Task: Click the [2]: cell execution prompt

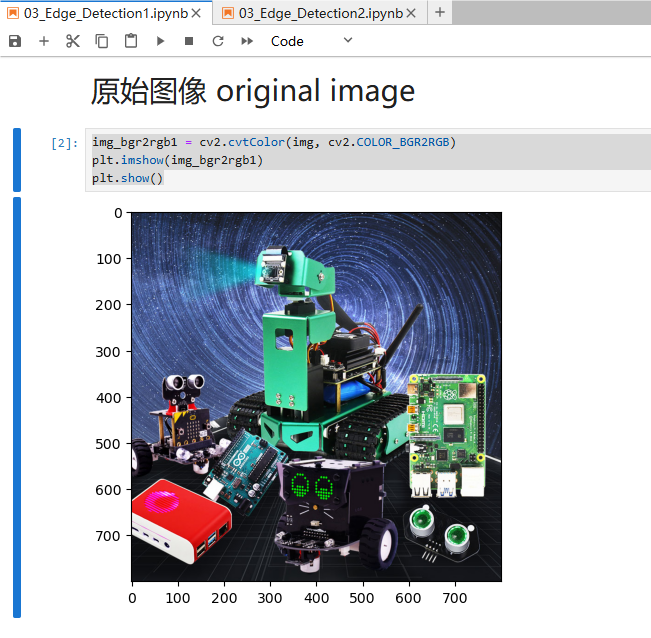Action: [x=64, y=143]
